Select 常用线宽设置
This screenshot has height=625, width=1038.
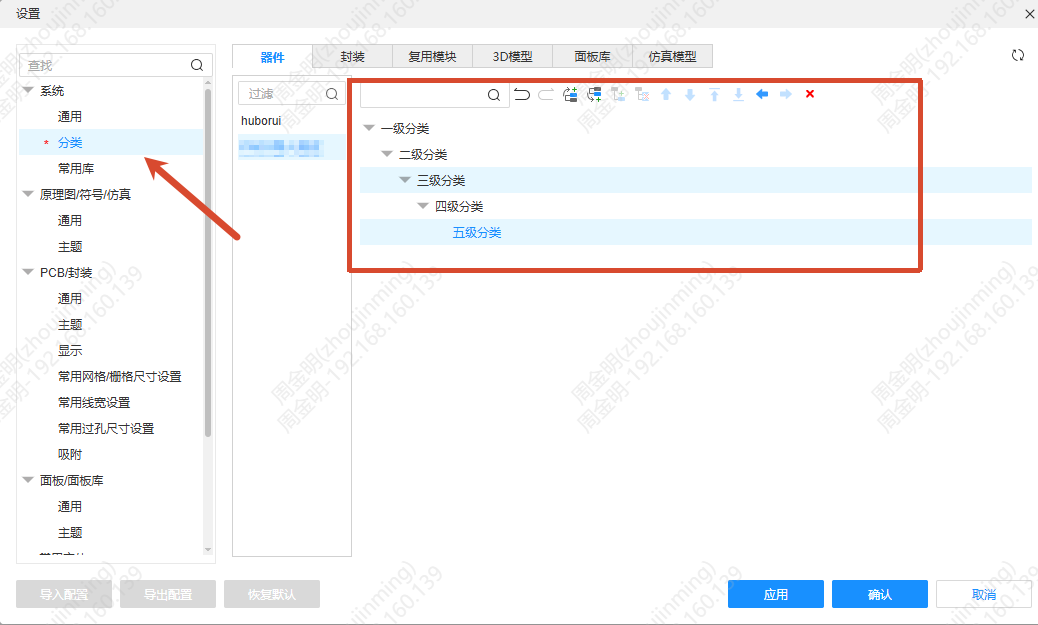tap(94, 402)
